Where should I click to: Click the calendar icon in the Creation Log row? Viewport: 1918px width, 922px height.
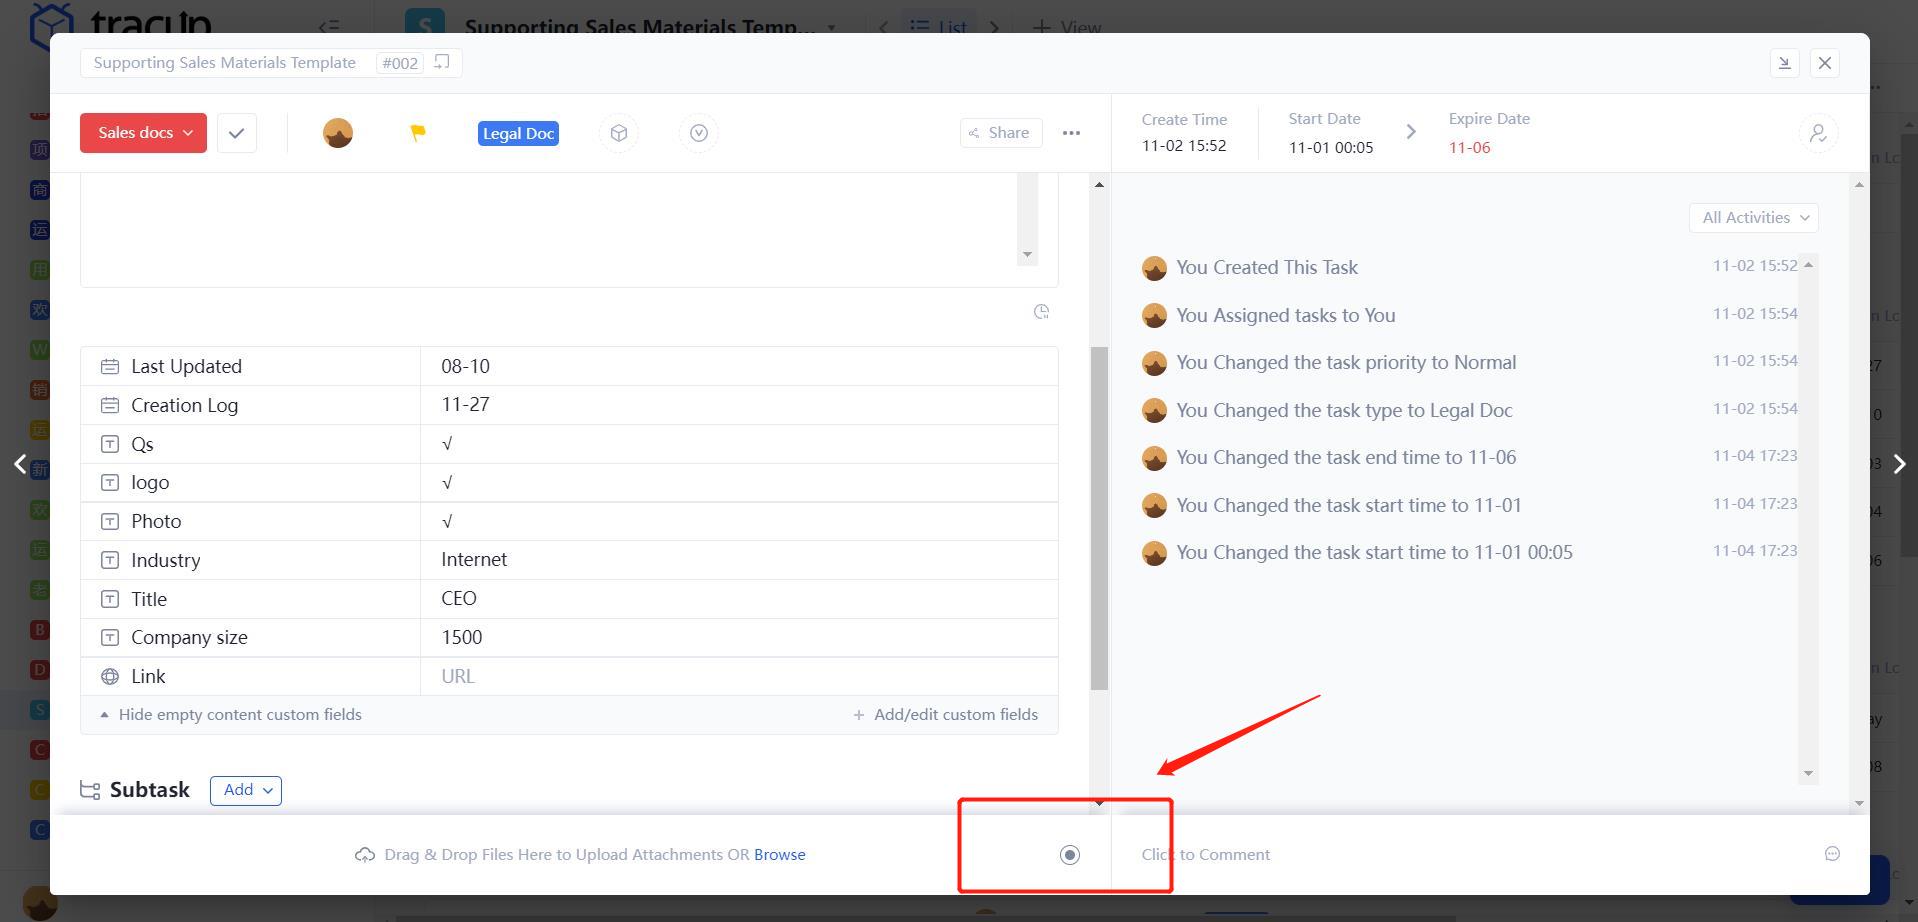tap(110, 405)
